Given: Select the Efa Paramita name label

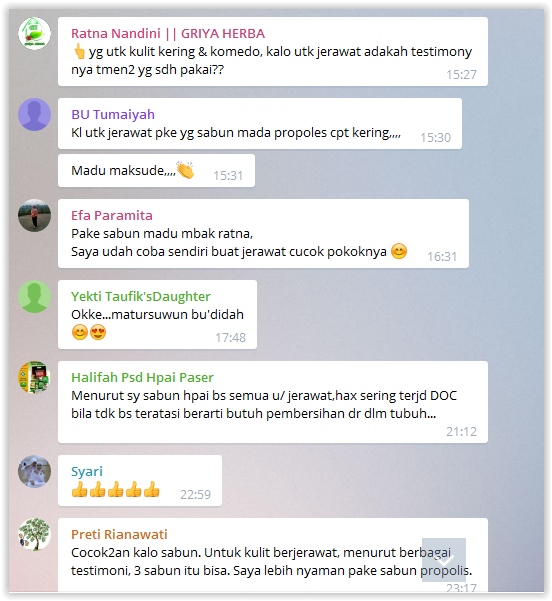Looking at the screenshot, I should (112, 215).
